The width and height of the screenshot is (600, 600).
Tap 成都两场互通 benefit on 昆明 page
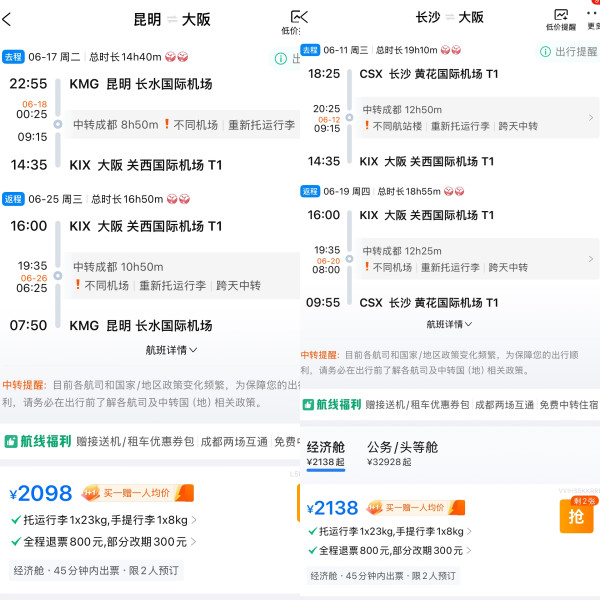coord(234,442)
